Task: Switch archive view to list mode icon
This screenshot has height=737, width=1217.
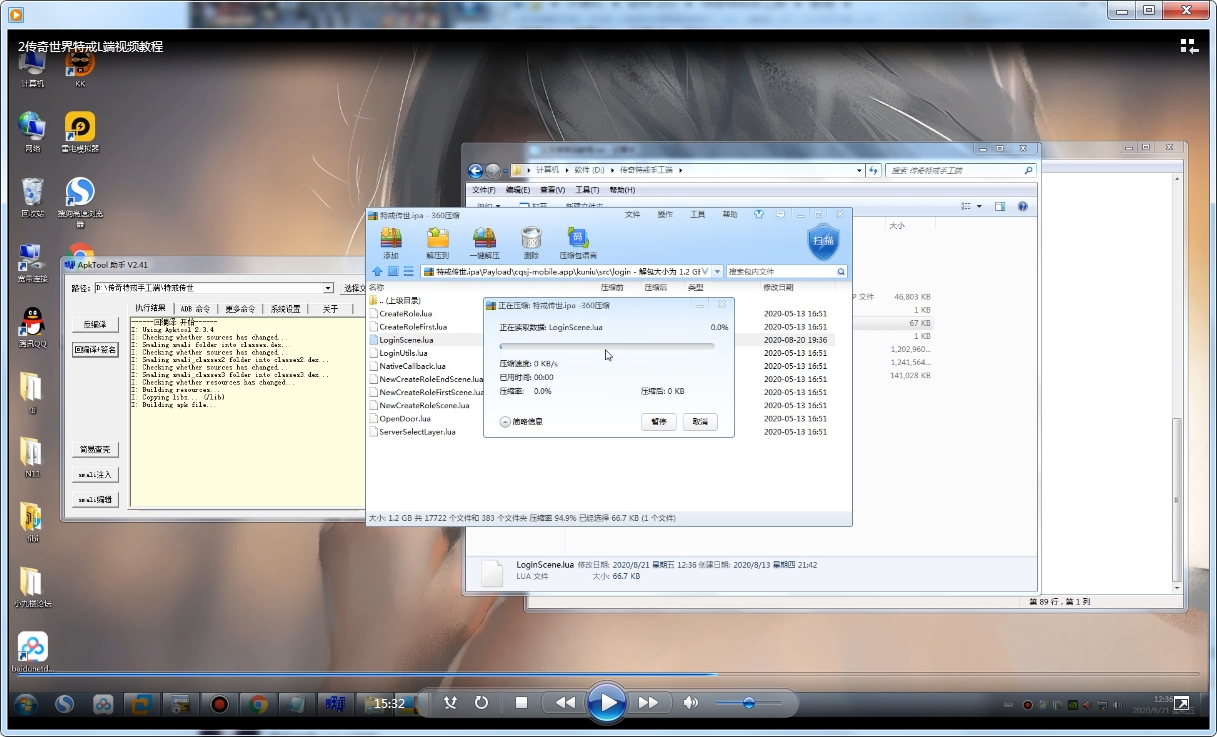Action: coord(409,272)
